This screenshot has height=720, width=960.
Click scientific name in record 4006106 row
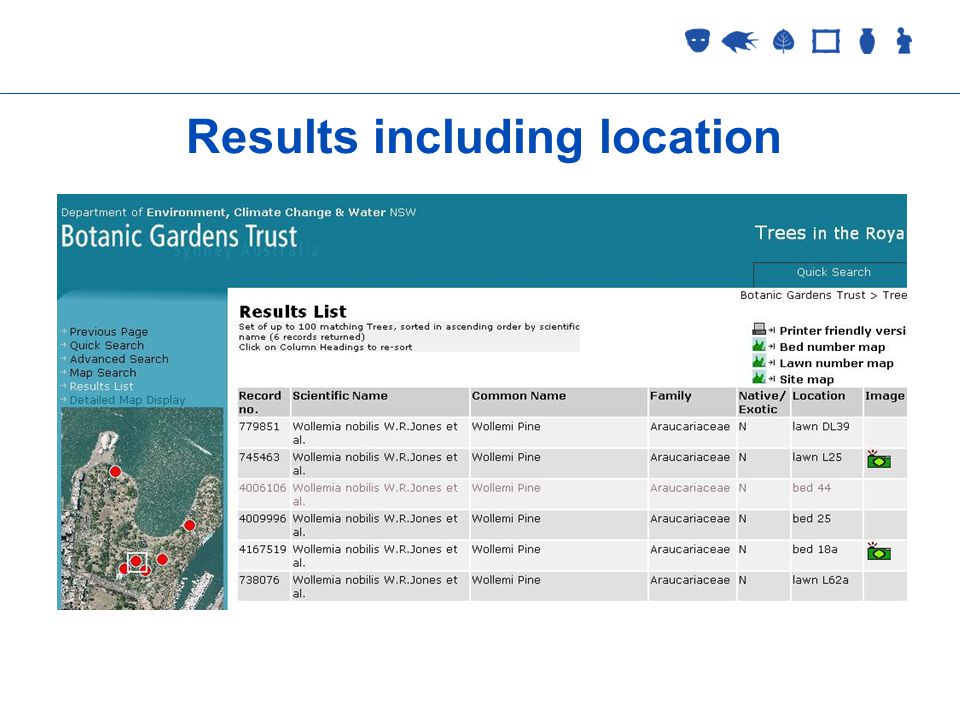click(x=375, y=494)
